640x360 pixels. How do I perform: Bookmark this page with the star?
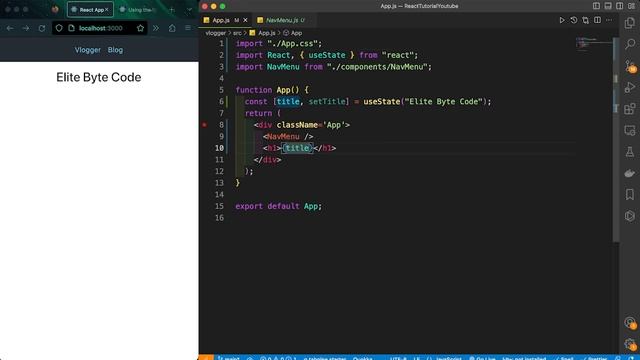(x=140, y=28)
